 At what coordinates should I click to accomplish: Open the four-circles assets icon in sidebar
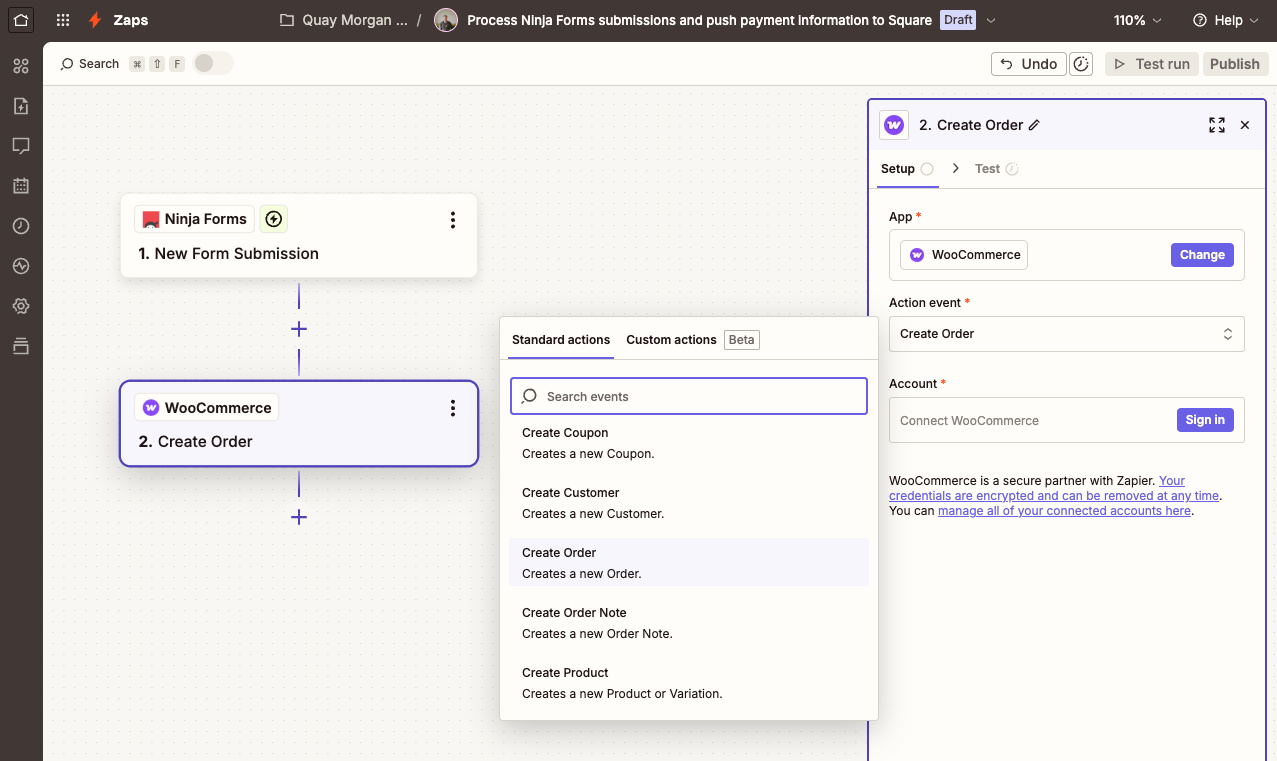pyautogui.click(x=21, y=66)
